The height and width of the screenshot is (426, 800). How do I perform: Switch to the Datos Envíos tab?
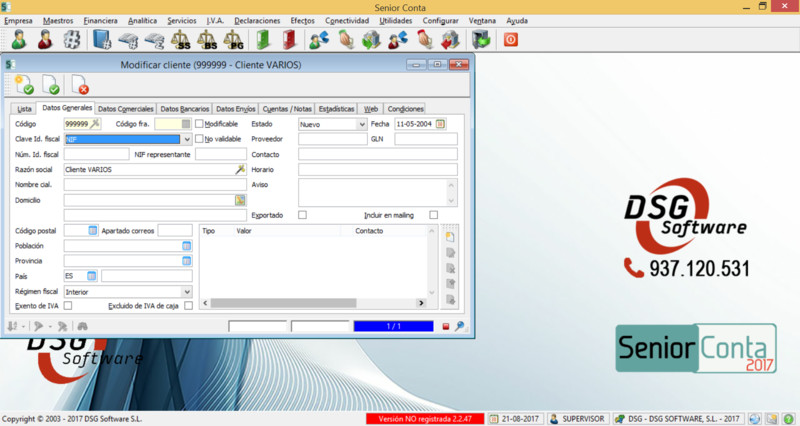(236, 109)
